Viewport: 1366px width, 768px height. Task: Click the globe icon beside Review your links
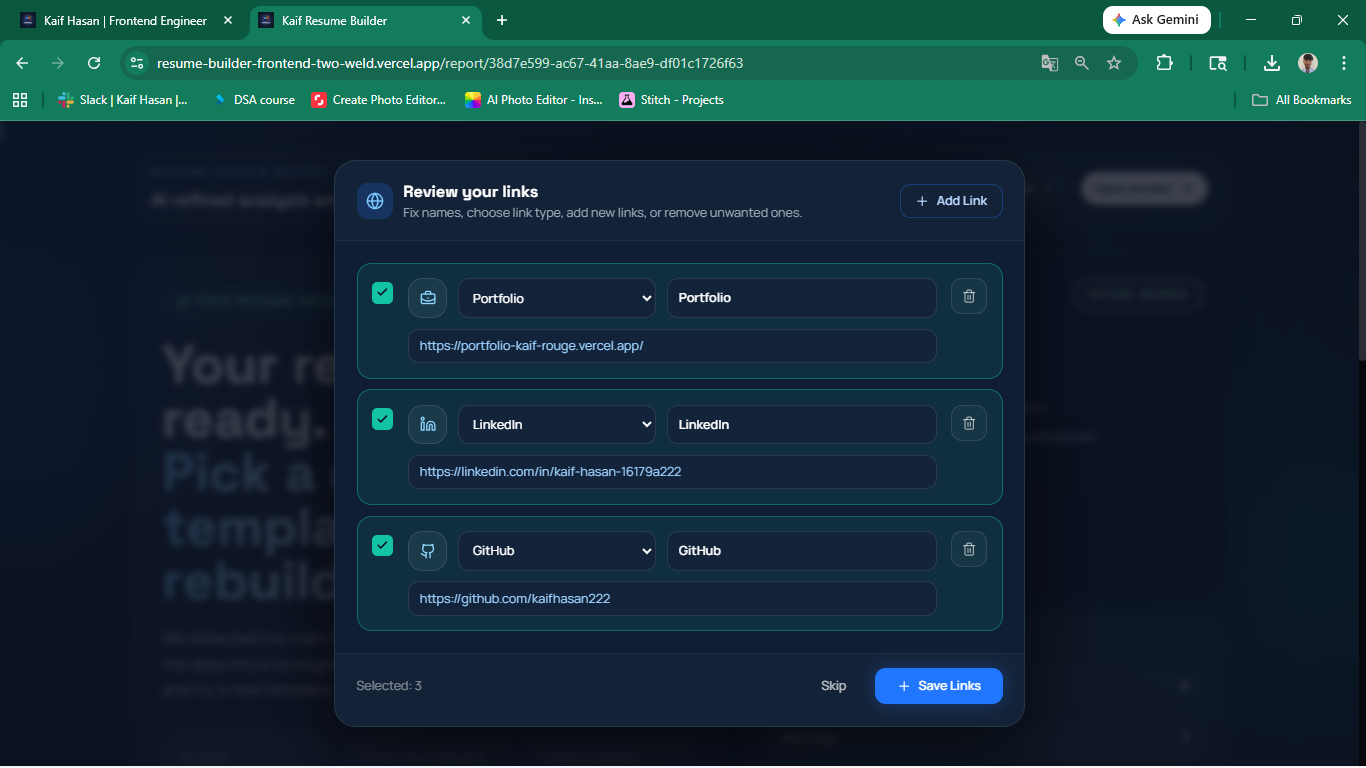375,201
